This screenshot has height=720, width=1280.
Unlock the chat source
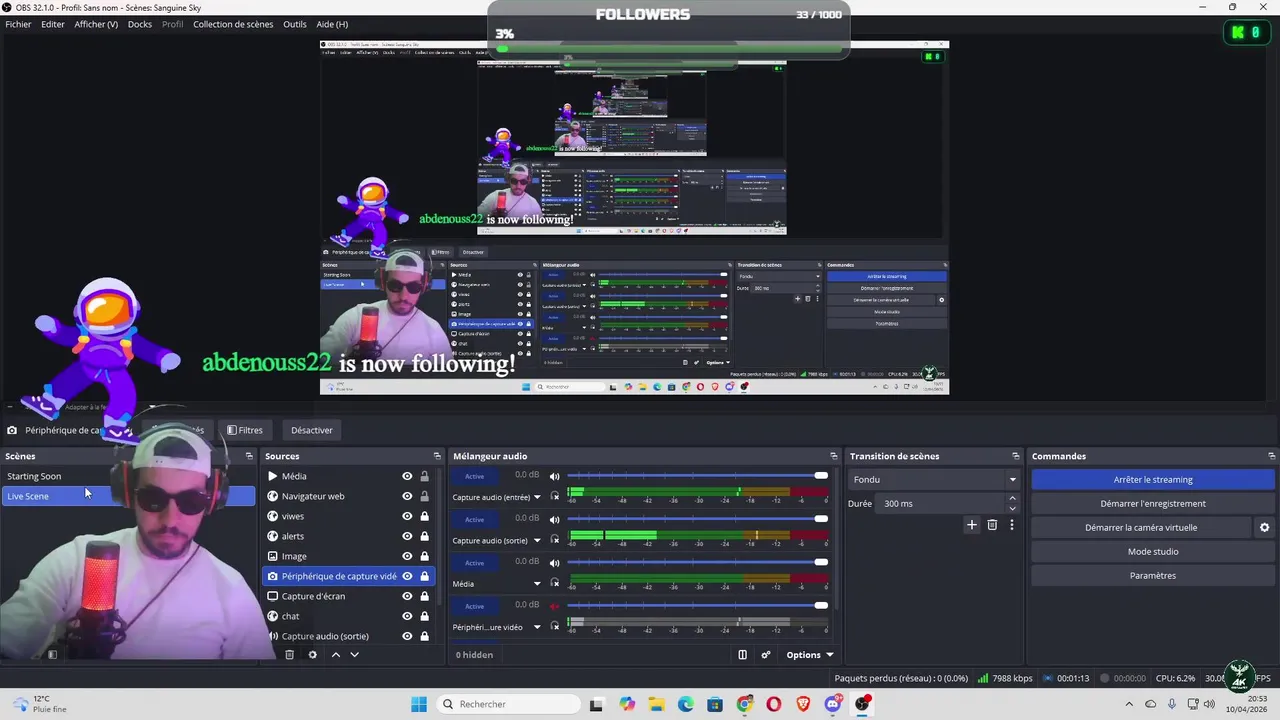424,616
